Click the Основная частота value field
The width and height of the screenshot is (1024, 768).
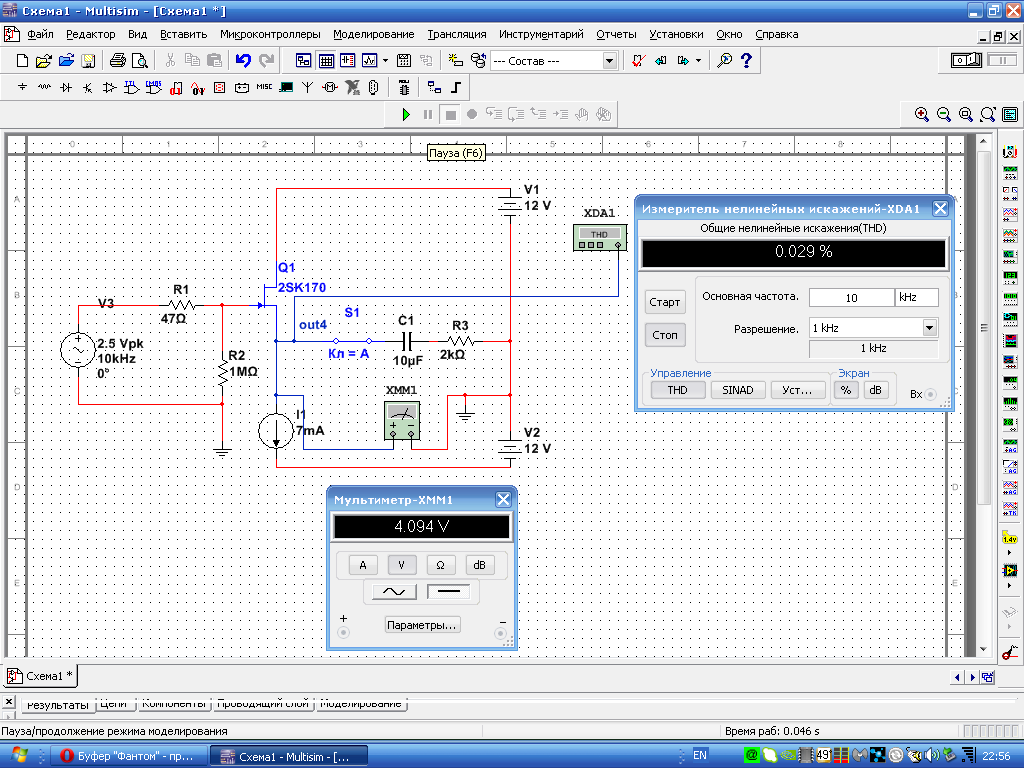(850, 298)
